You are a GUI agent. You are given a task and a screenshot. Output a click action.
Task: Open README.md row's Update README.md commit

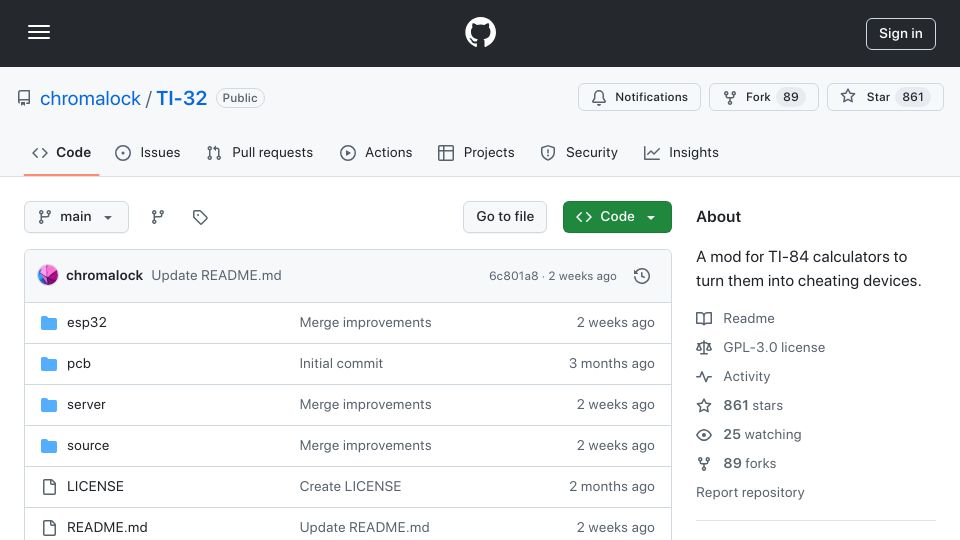coord(364,528)
